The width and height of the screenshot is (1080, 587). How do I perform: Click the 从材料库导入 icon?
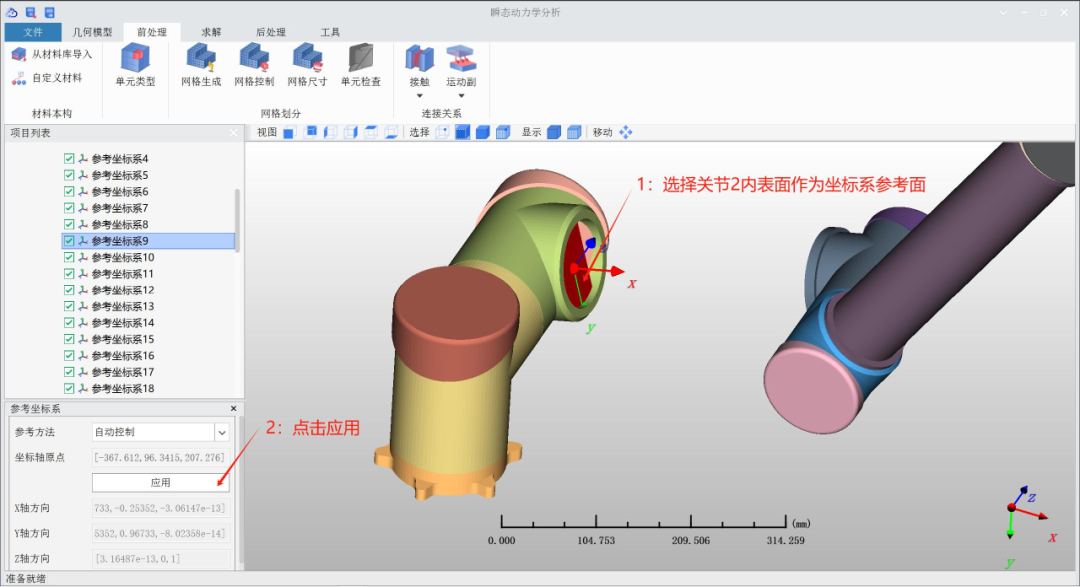[x=19, y=54]
